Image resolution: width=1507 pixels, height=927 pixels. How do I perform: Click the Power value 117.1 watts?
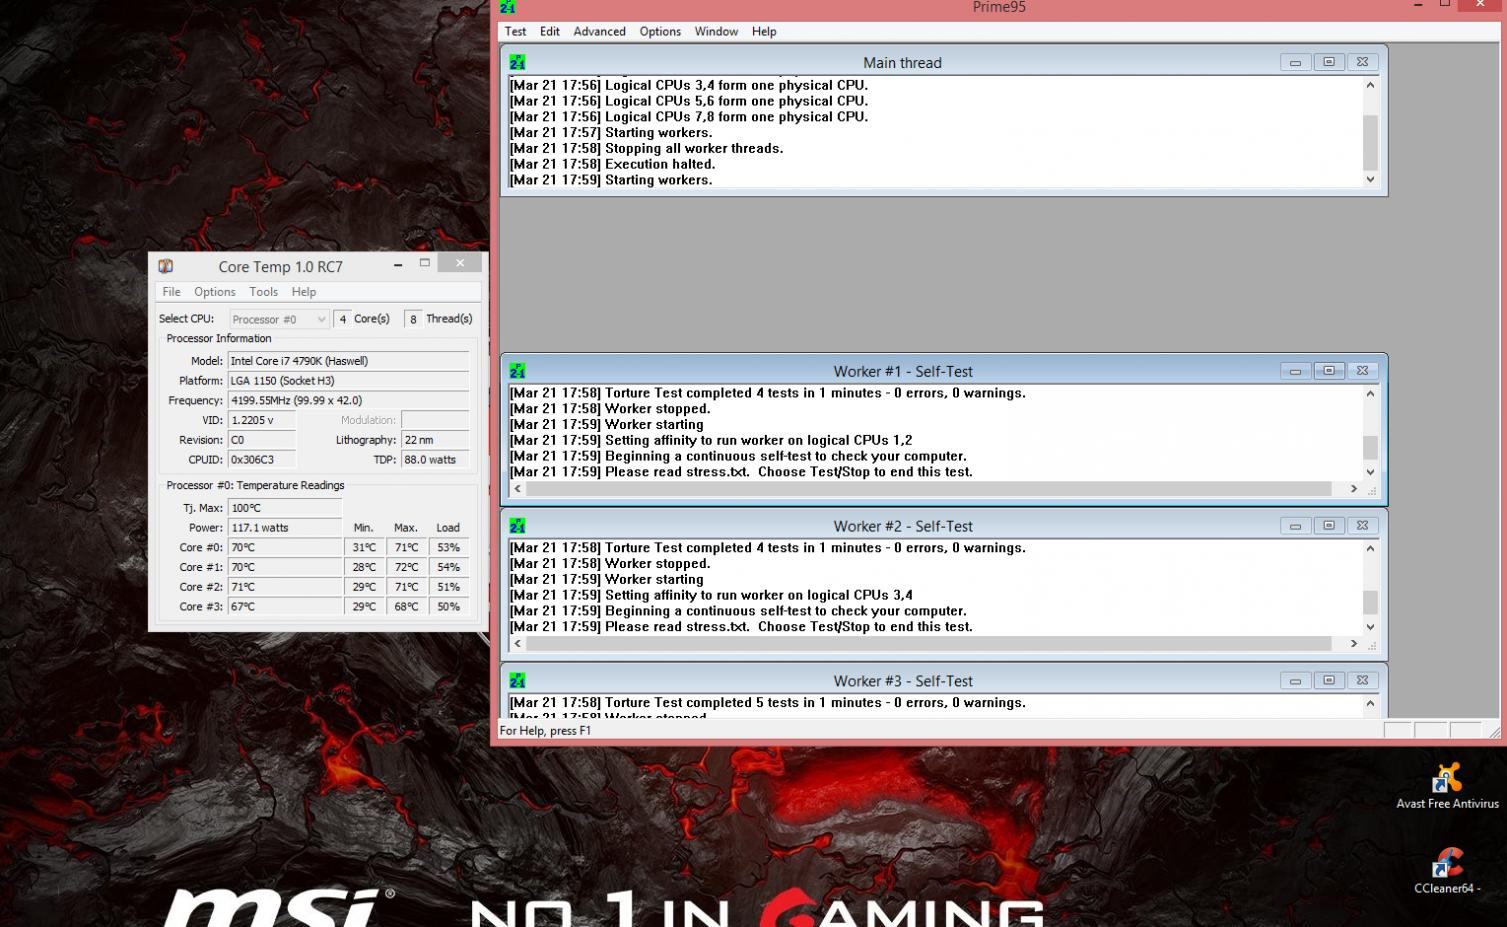(x=285, y=527)
